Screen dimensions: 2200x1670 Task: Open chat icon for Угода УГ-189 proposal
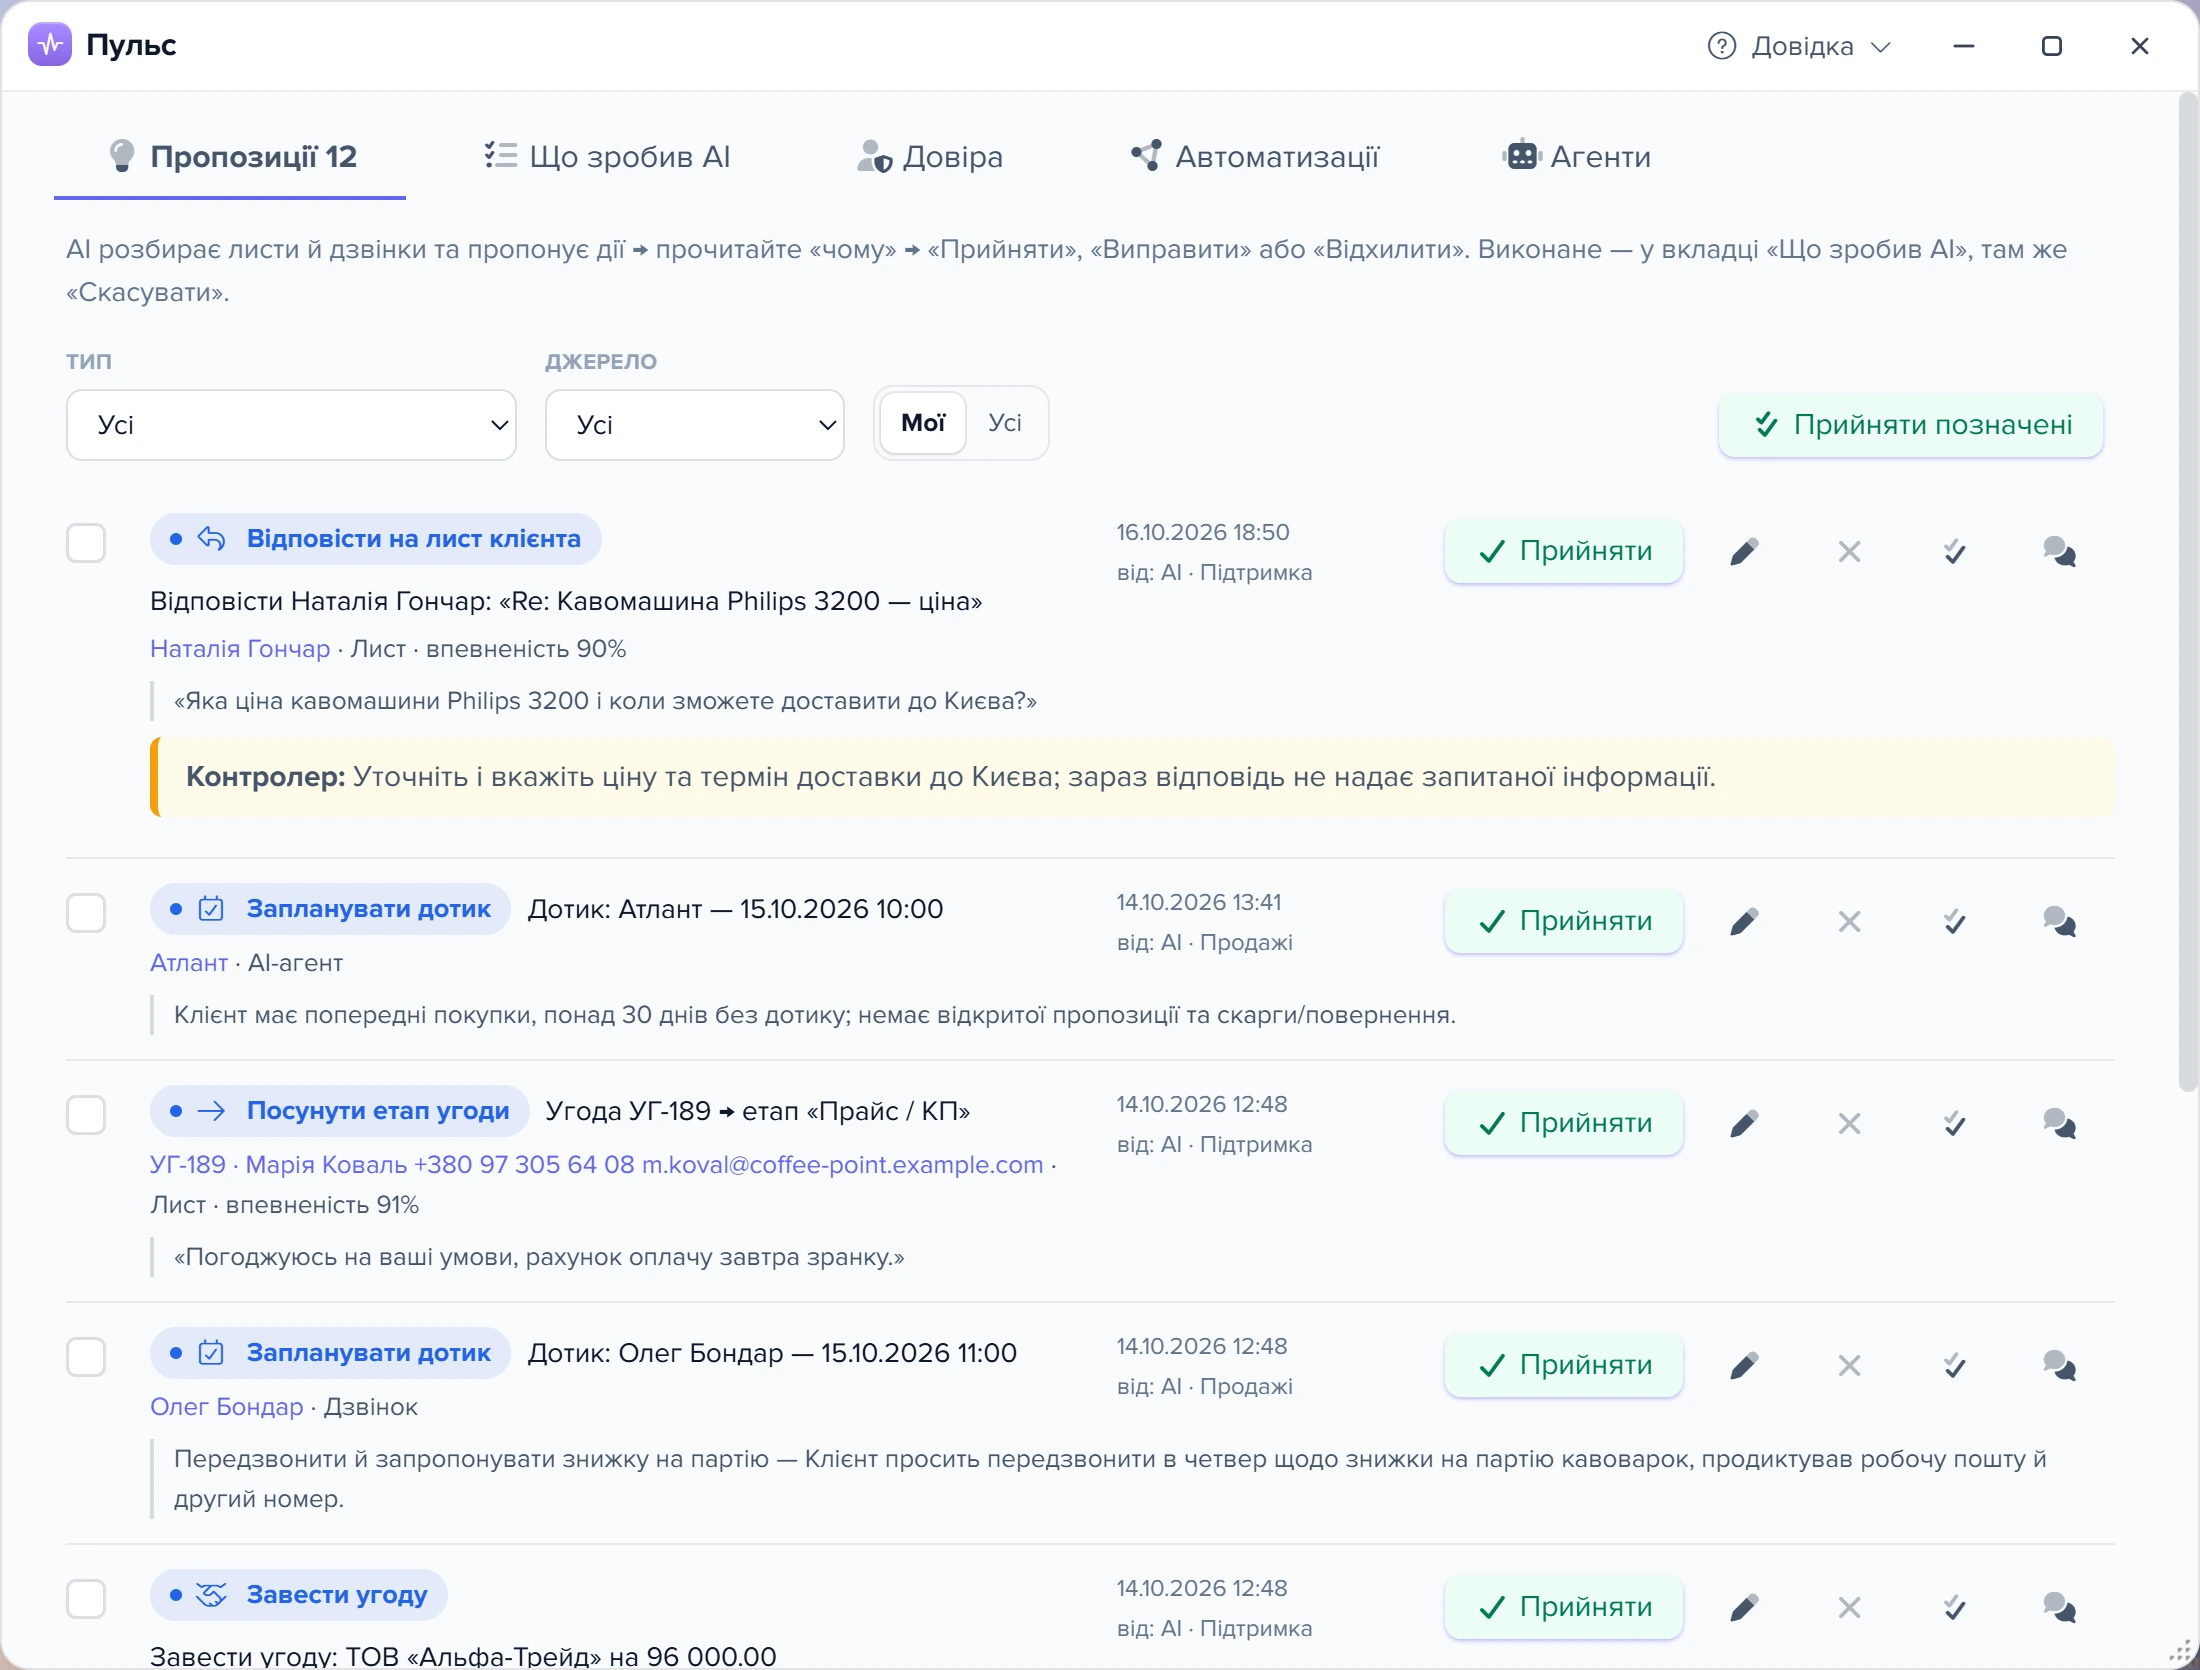[x=2059, y=1124]
